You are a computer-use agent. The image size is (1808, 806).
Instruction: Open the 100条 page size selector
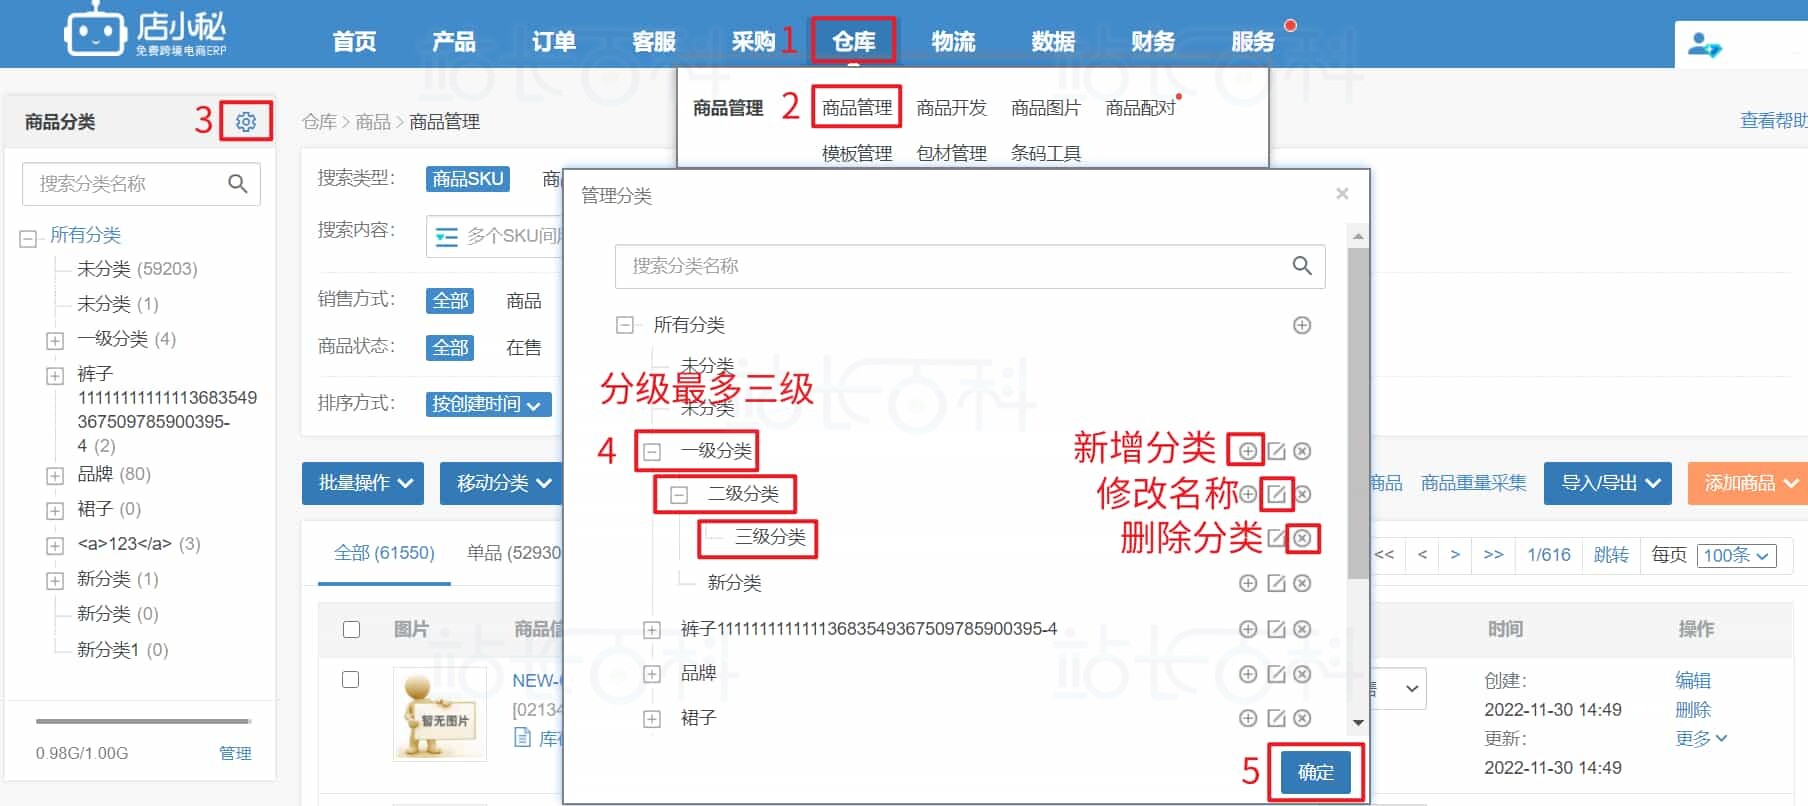click(x=1736, y=556)
